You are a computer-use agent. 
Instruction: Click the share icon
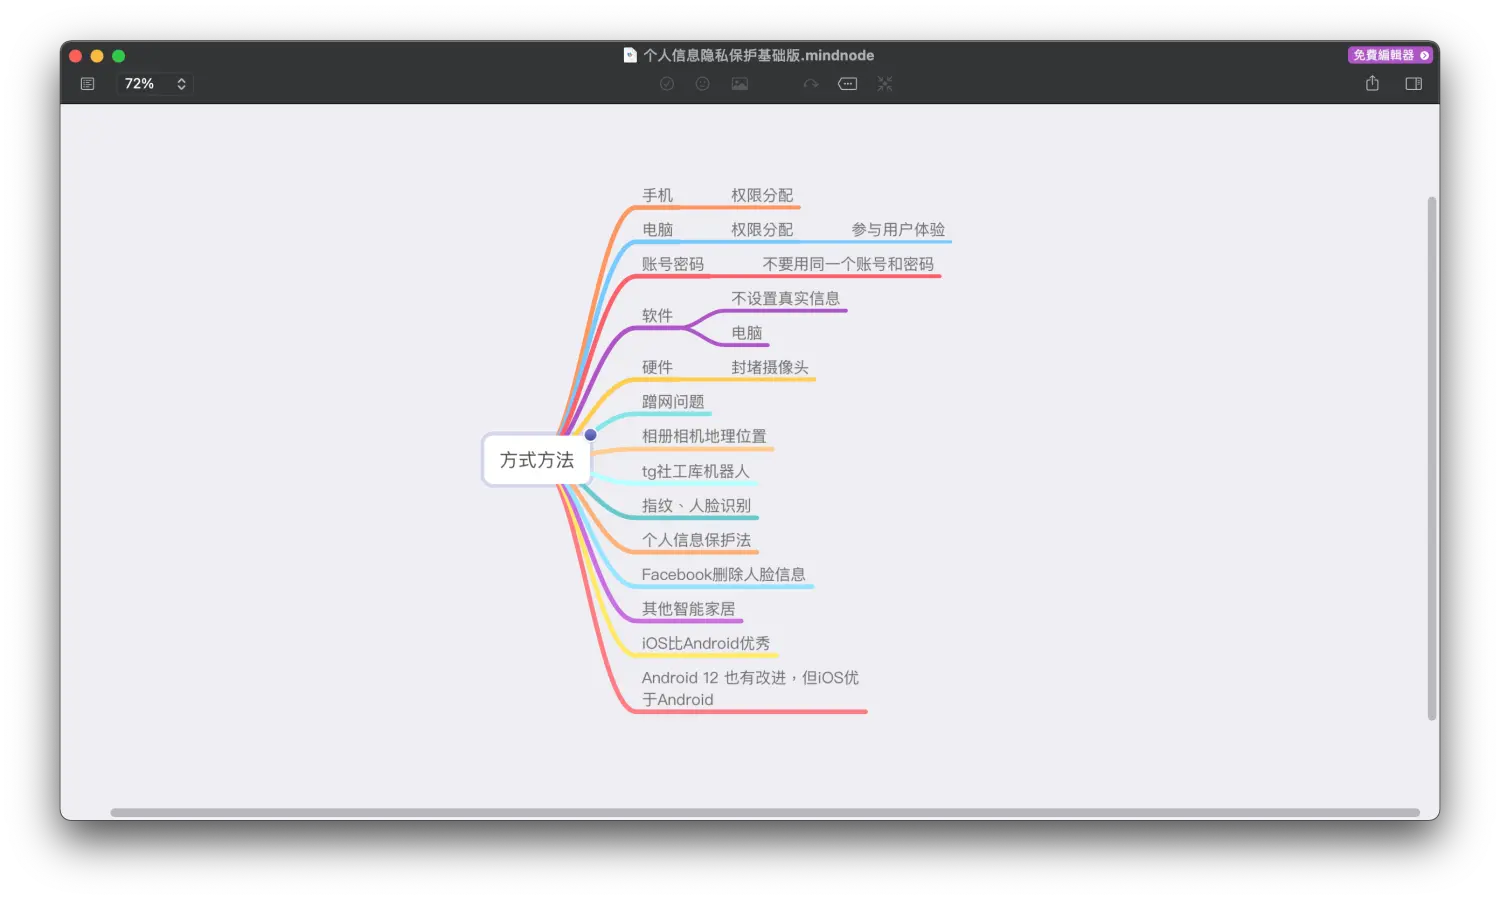tap(1372, 84)
